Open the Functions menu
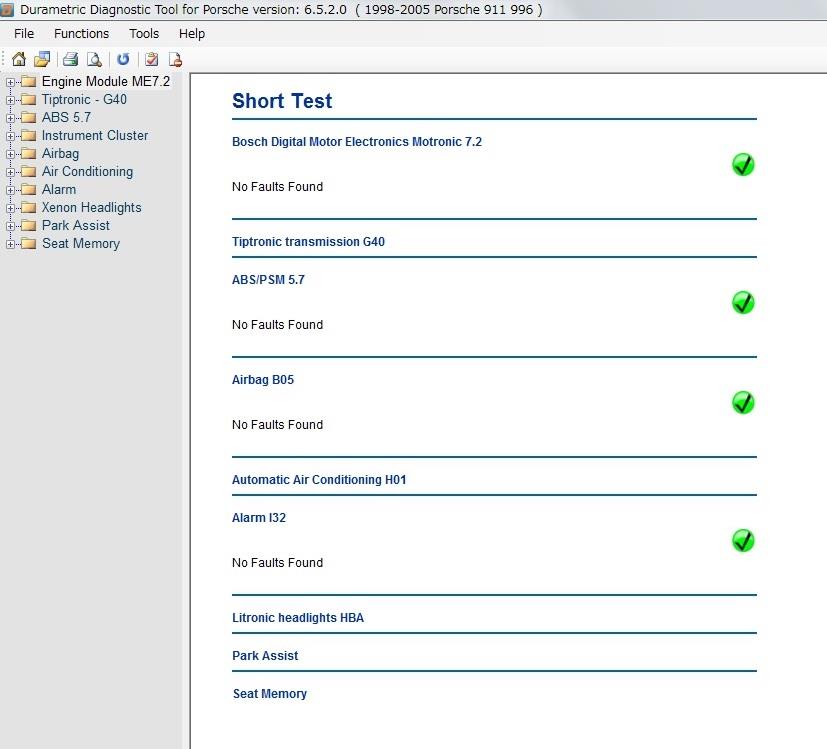The height and width of the screenshot is (749, 827). pyautogui.click(x=81, y=34)
